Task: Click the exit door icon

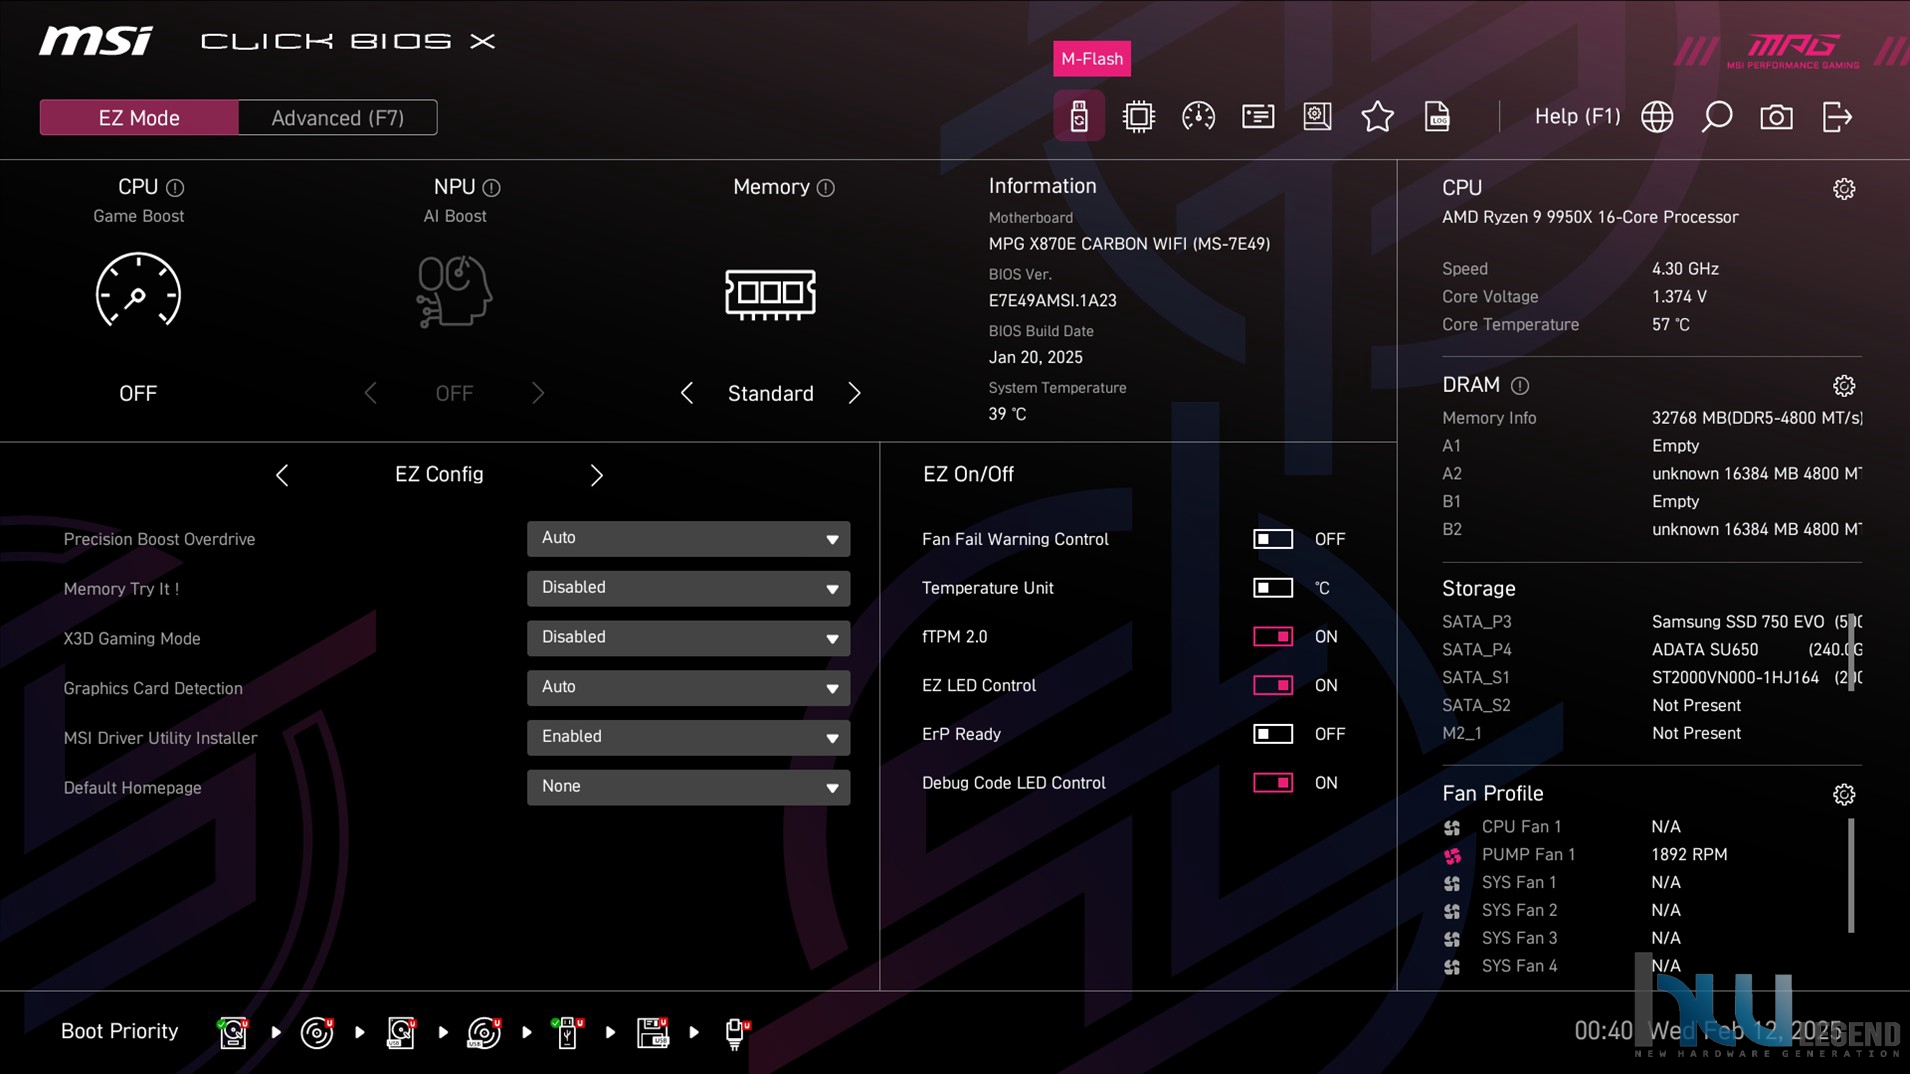Action: click(1837, 117)
